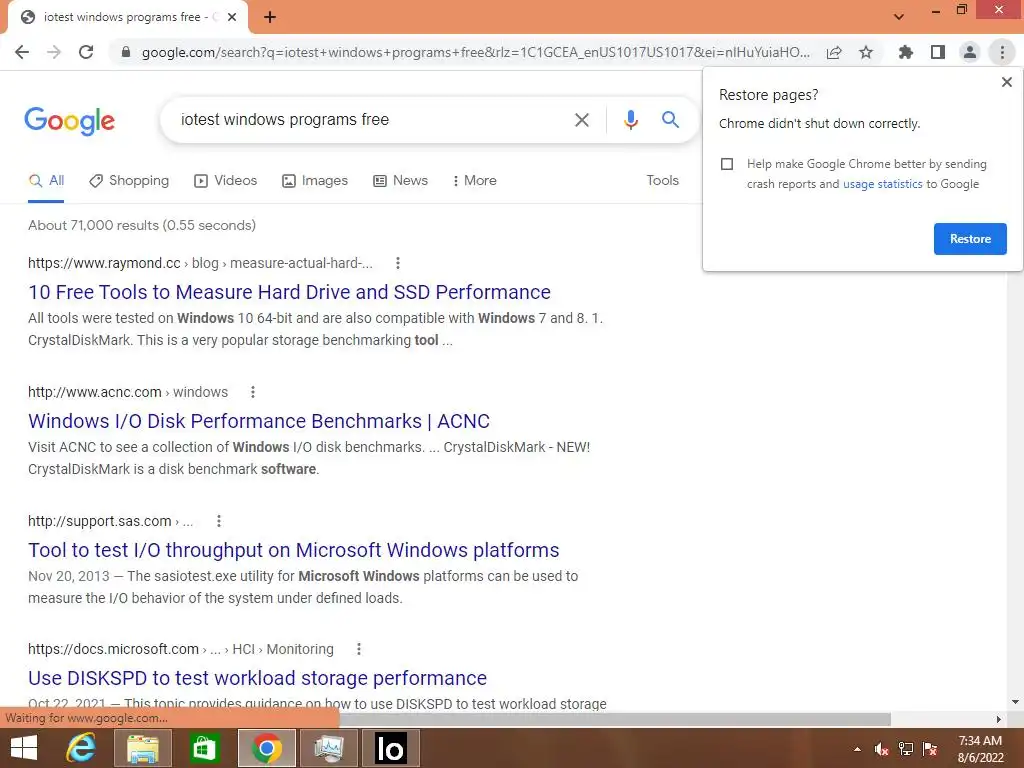Open the network status tray icon
Screen dimensions: 1024x768
tap(906, 749)
